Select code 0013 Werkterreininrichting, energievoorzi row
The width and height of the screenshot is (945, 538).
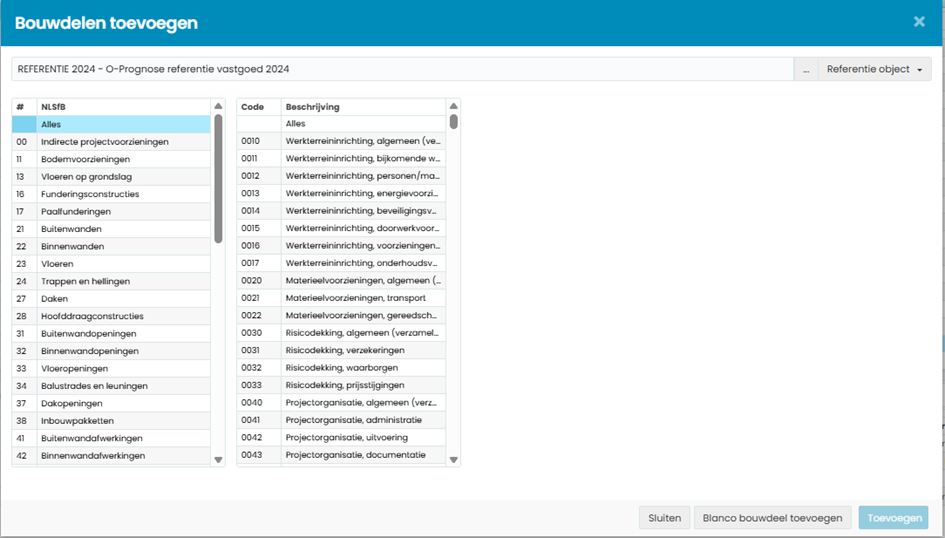coord(341,193)
